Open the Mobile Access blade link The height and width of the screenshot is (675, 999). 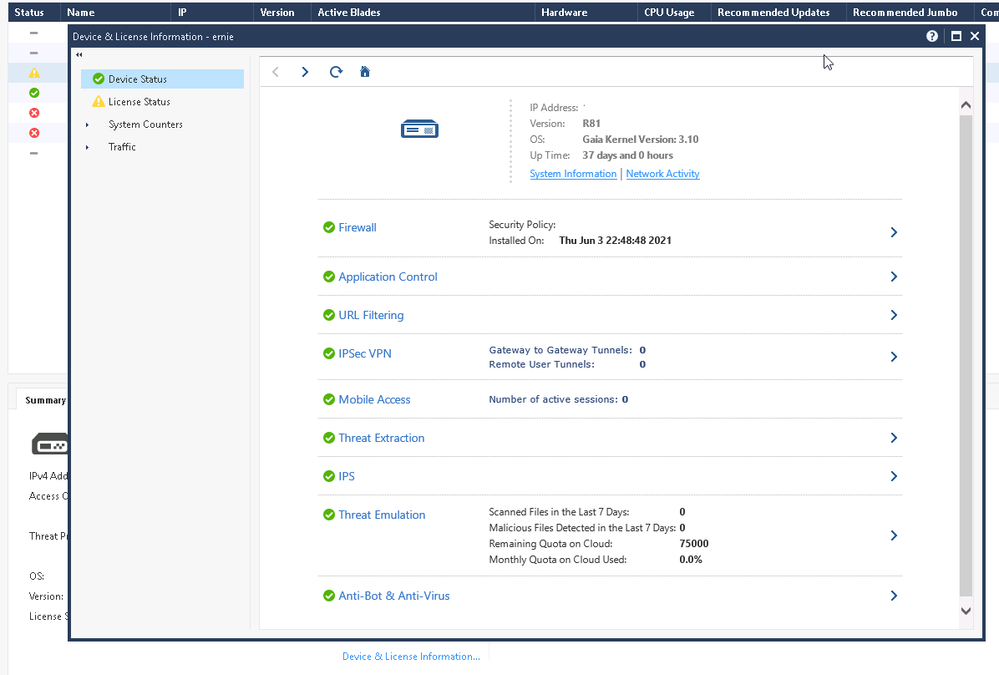pos(375,400)
